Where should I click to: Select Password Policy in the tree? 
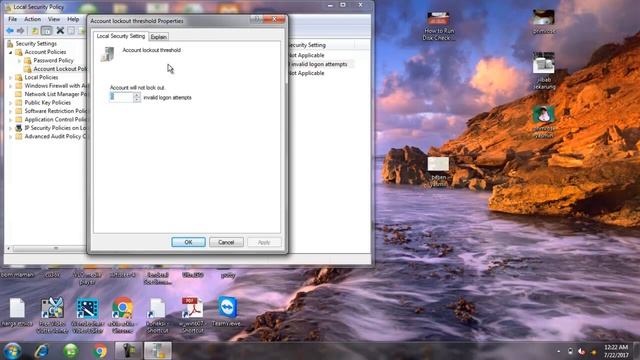(x=53, y=60)
